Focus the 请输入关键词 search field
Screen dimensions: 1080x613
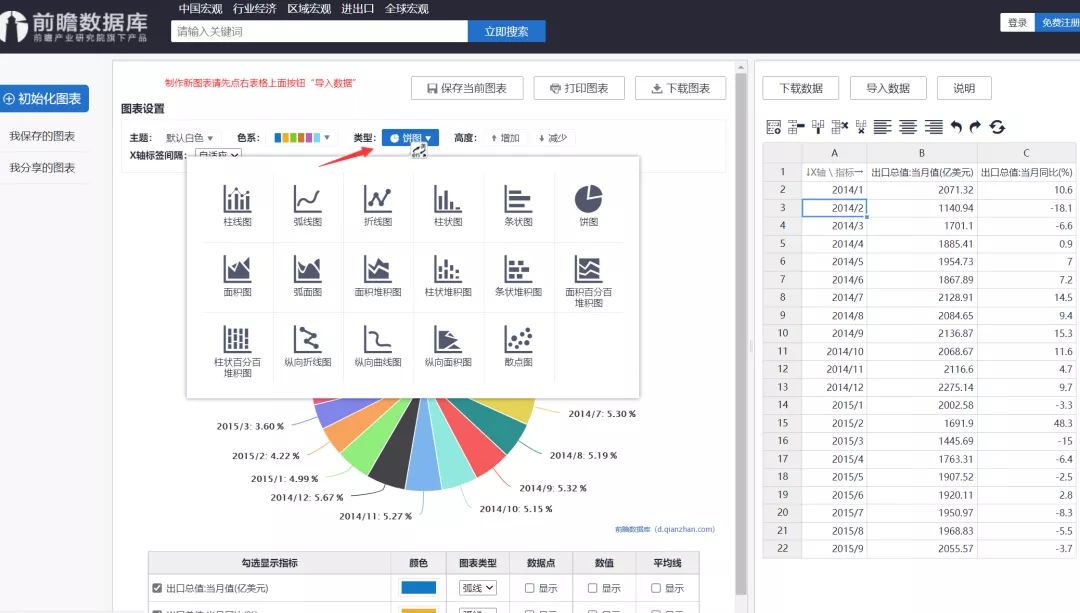click(319, 31)
